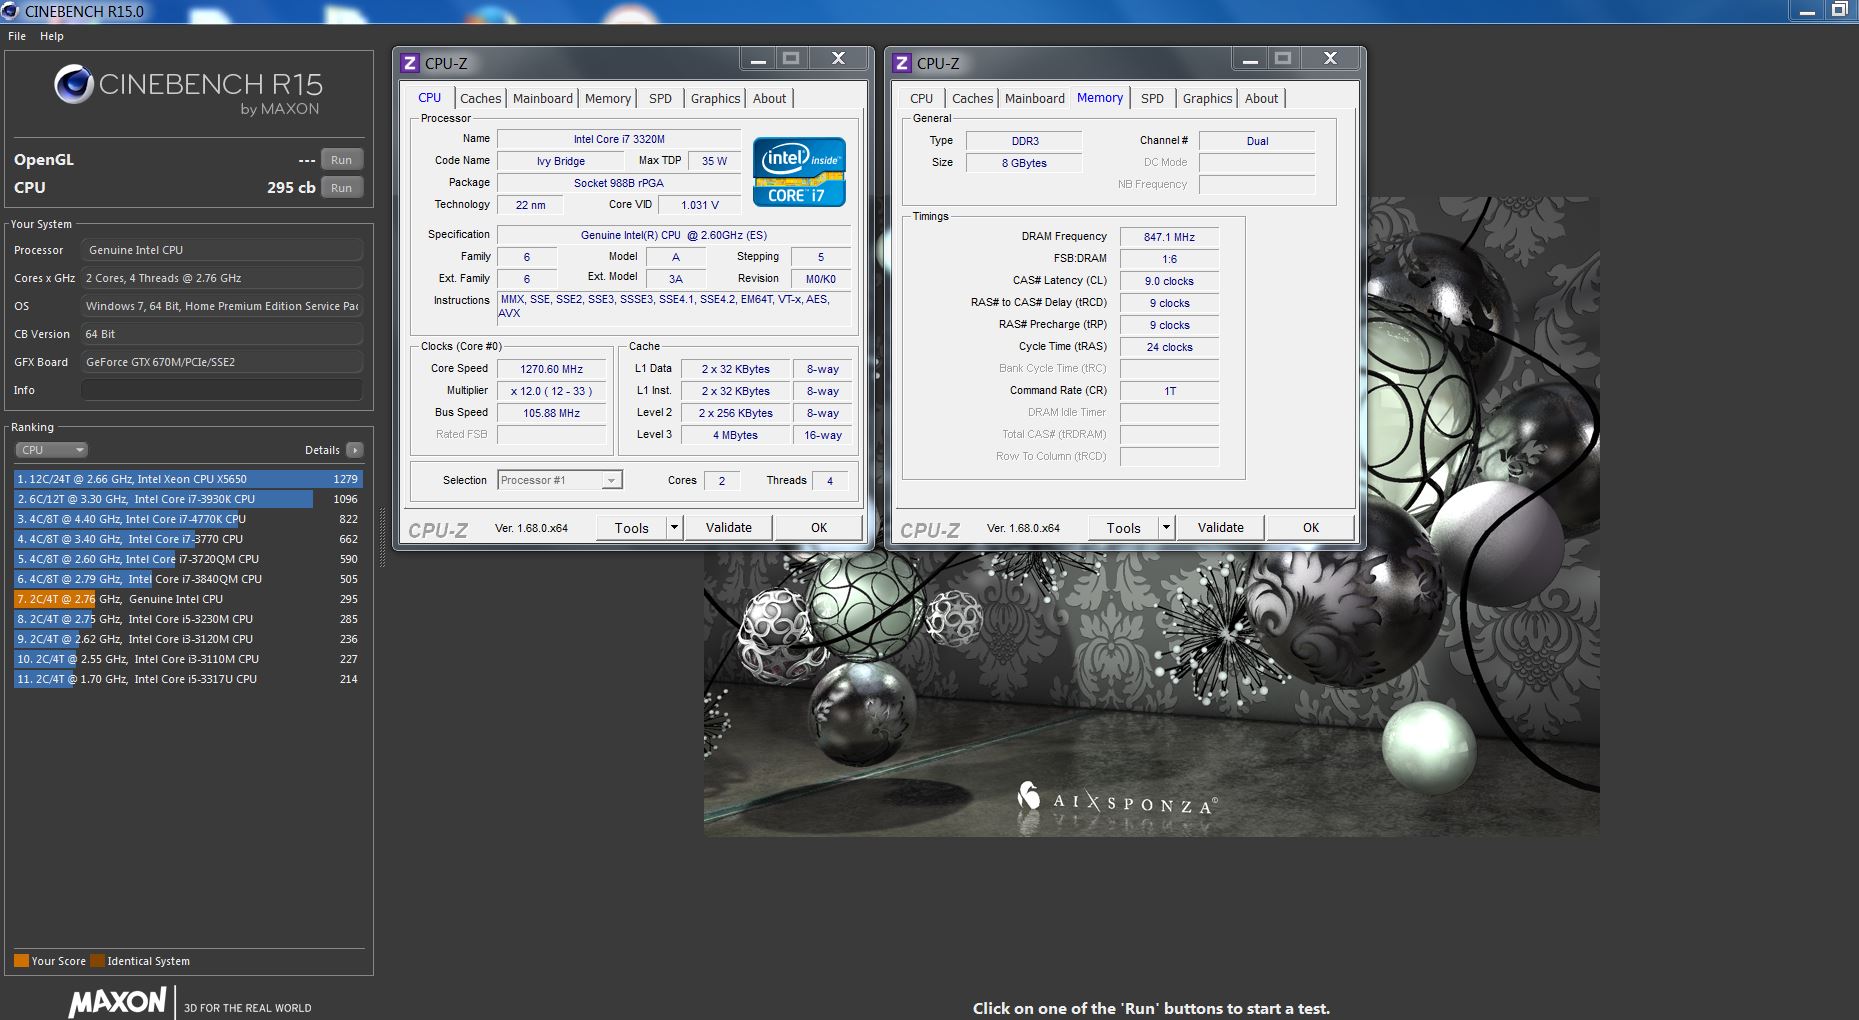The height and width of the screenshot is (1020, 1859).
Task: Open Graphics tab in right CPU-Z window
Action: coord(1207,99)
